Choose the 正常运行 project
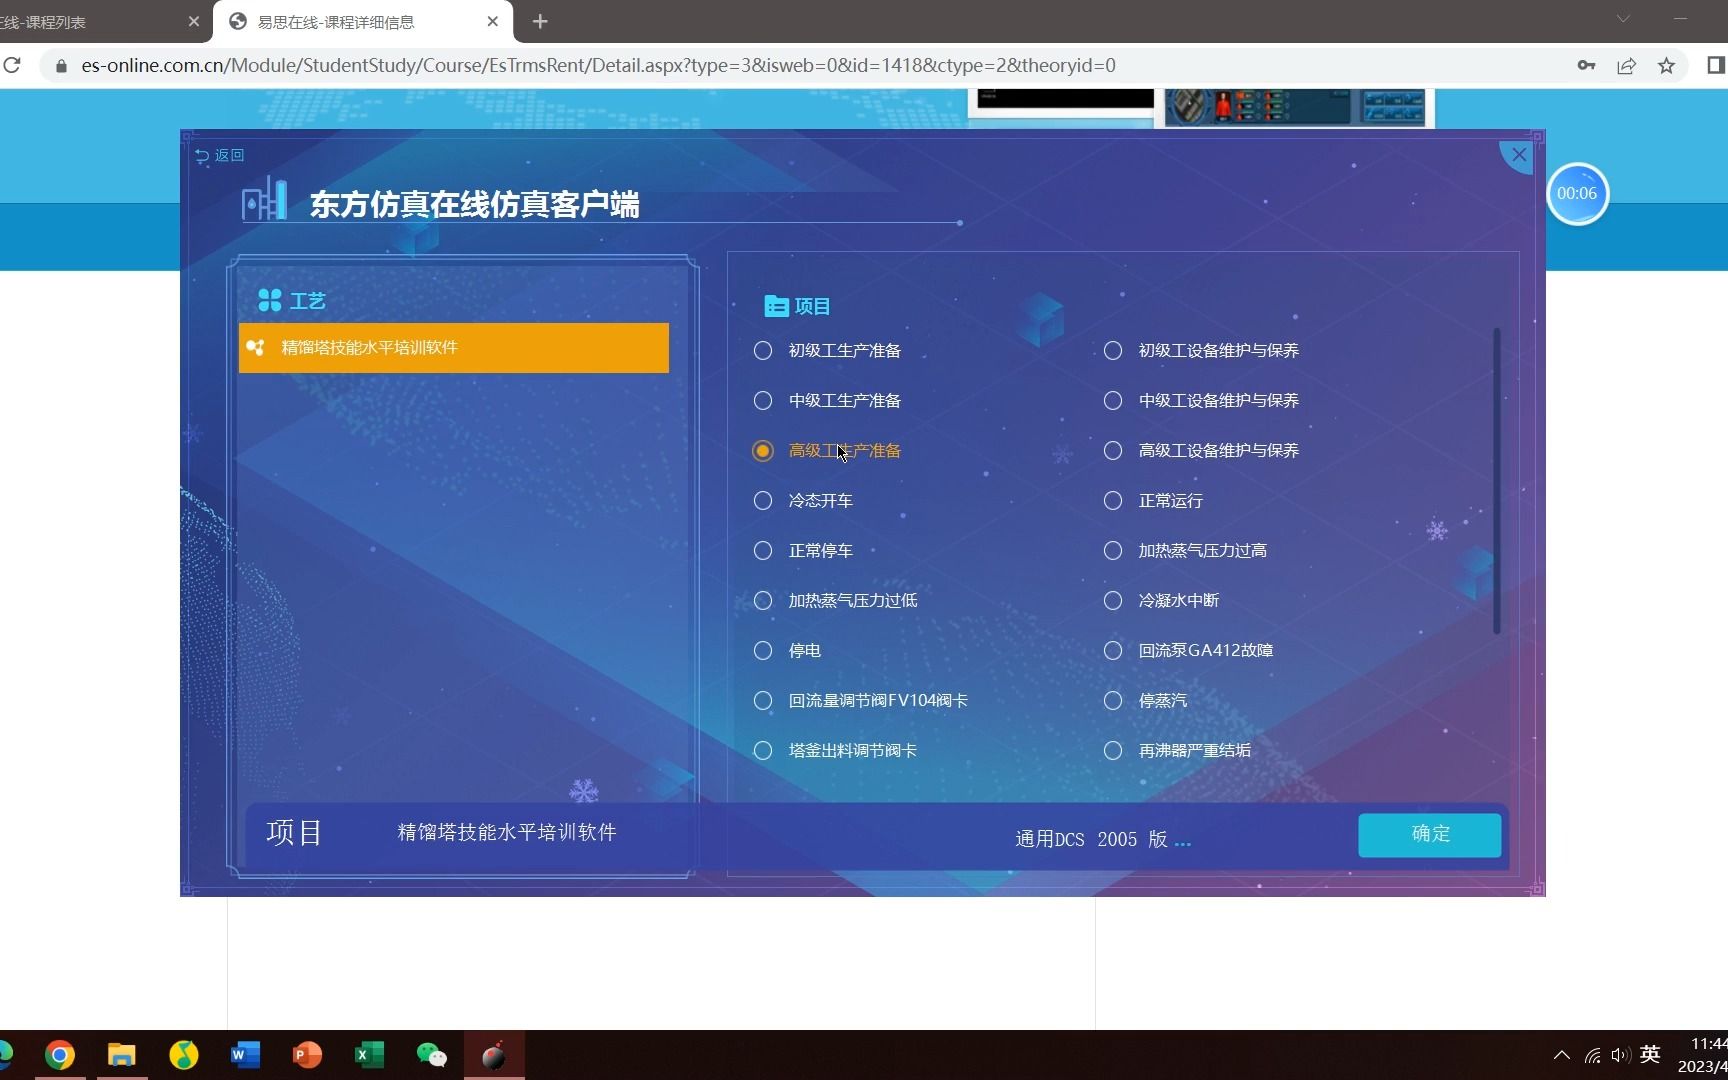1728x1080 pixels. [x=1113, y=501]
